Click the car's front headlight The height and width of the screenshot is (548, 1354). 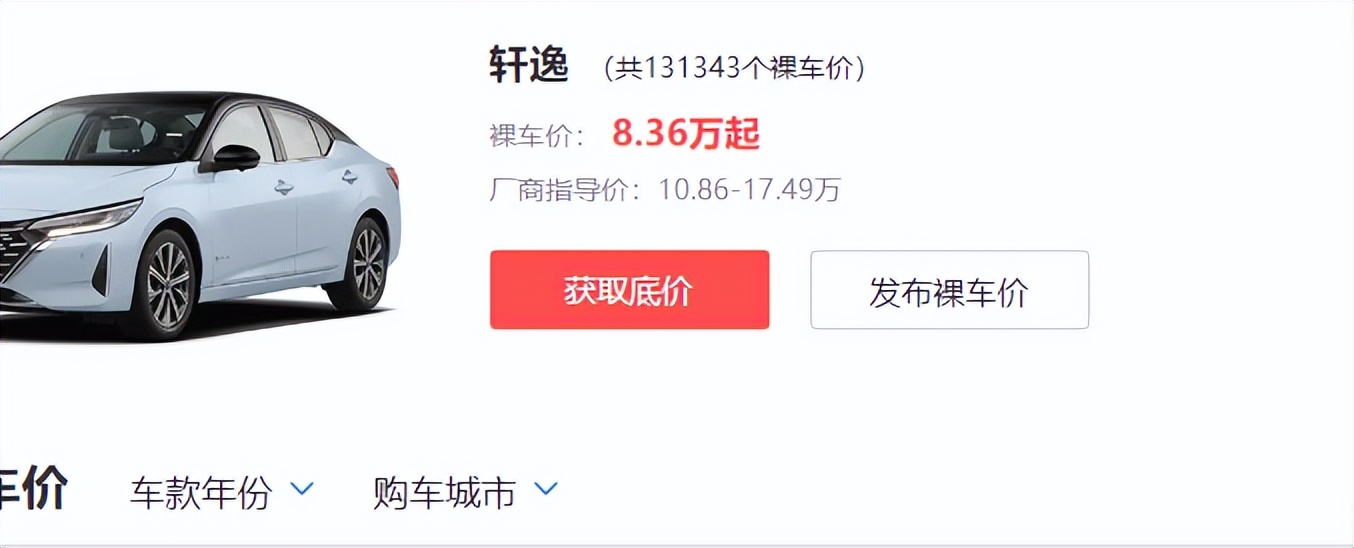90,218
